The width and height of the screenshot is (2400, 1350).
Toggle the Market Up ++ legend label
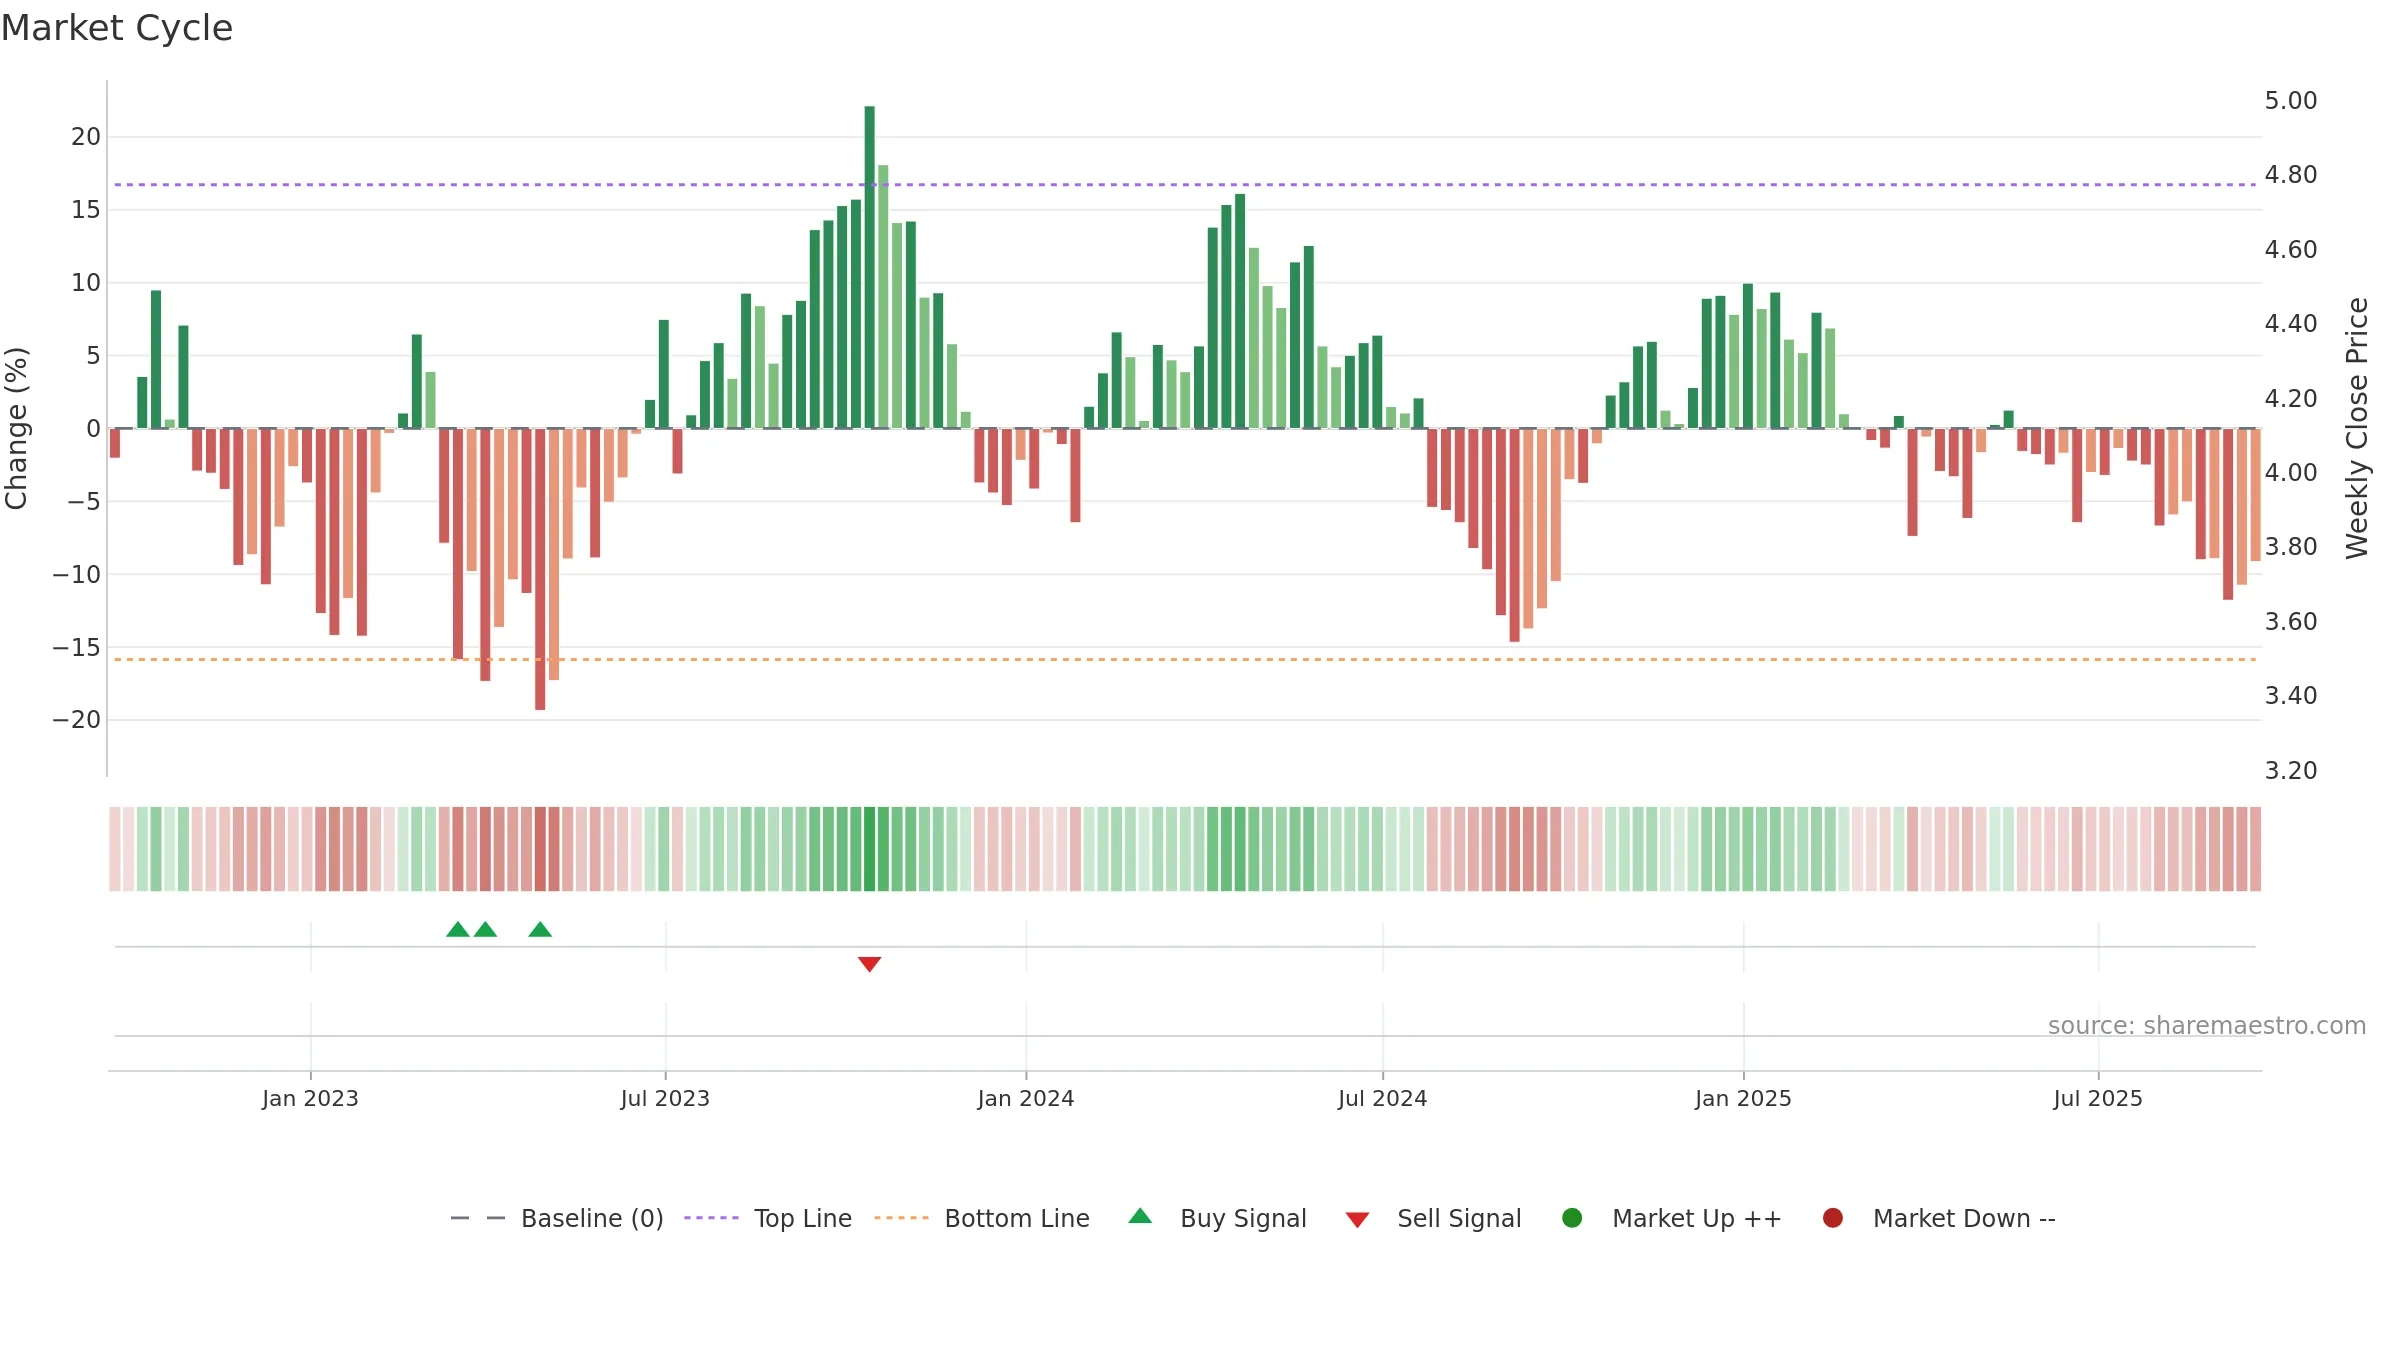[x=1697, y=1218]
